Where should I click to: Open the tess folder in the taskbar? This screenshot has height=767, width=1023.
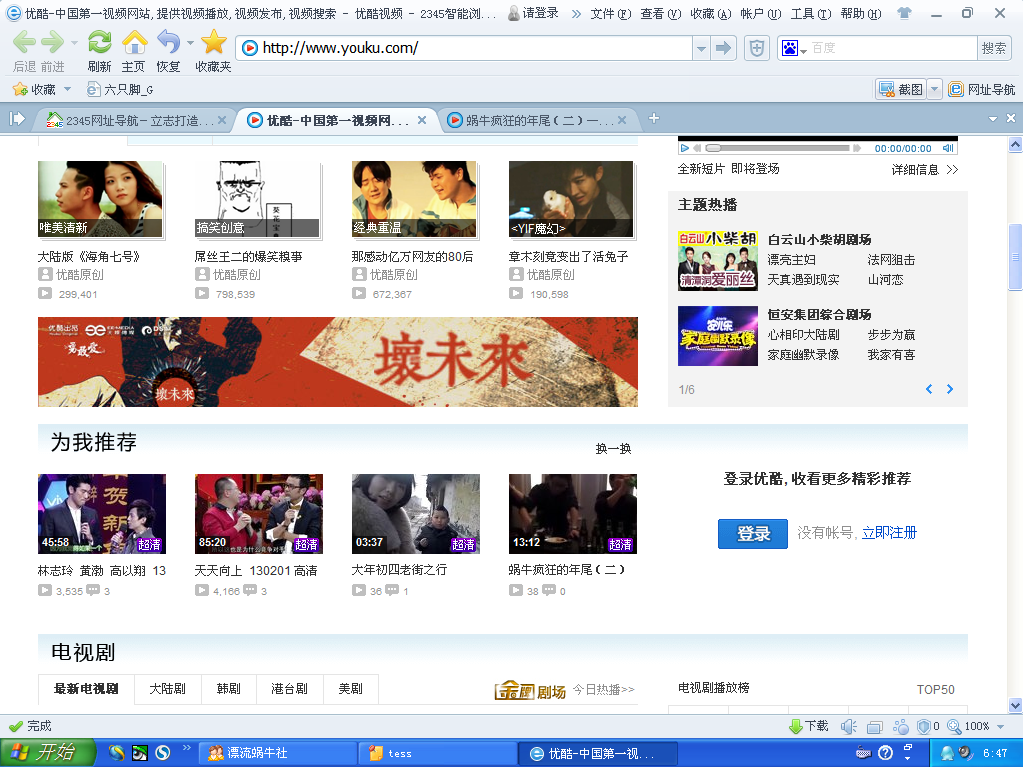(438, 753)
